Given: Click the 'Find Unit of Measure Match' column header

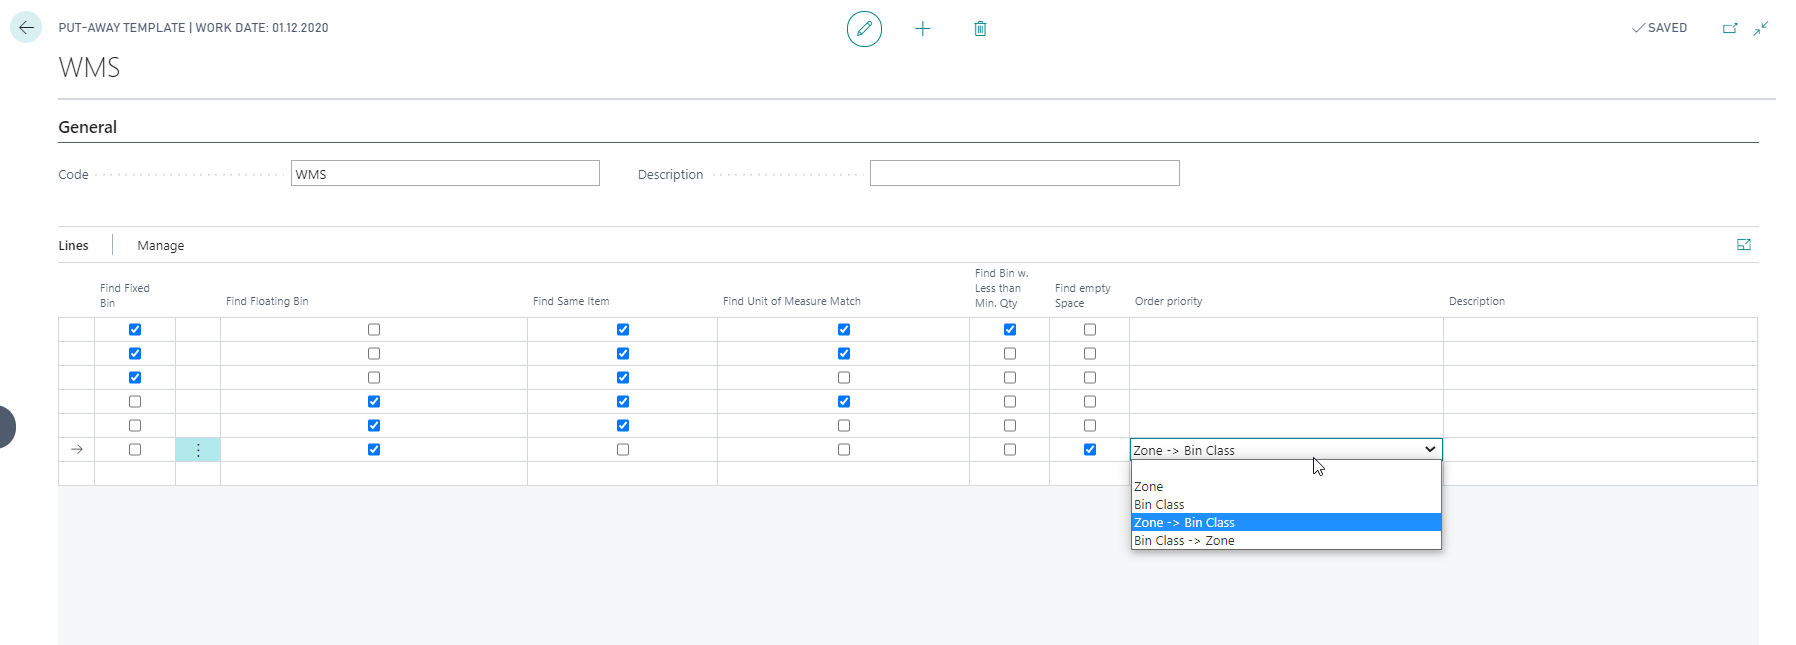Looking at the screenshot, I should 792,301.
